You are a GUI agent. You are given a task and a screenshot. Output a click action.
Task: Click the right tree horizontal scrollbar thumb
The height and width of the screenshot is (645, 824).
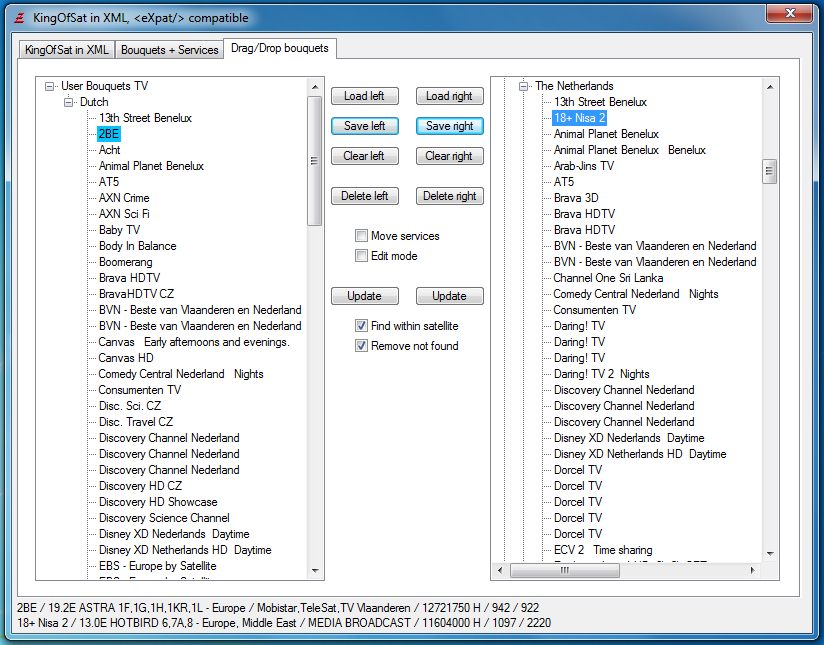click(565, 570)
